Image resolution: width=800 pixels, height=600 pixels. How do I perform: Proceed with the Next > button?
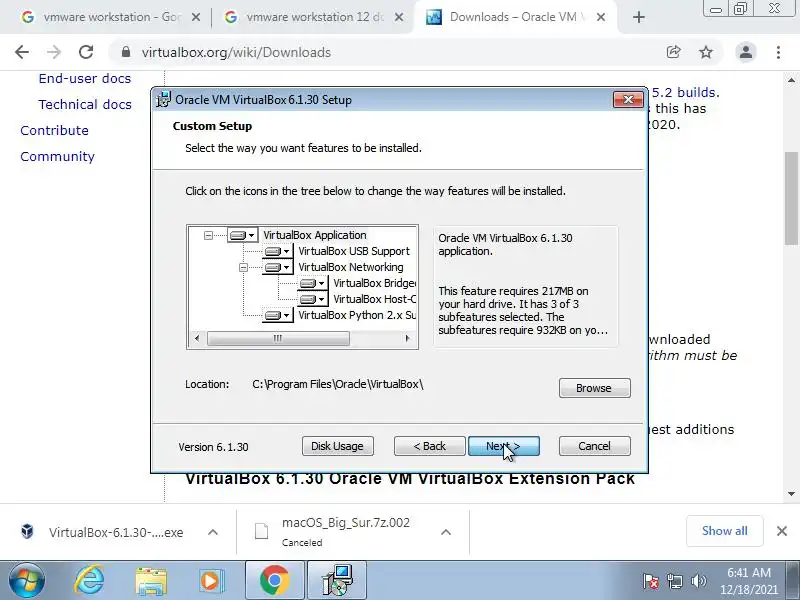504,446
